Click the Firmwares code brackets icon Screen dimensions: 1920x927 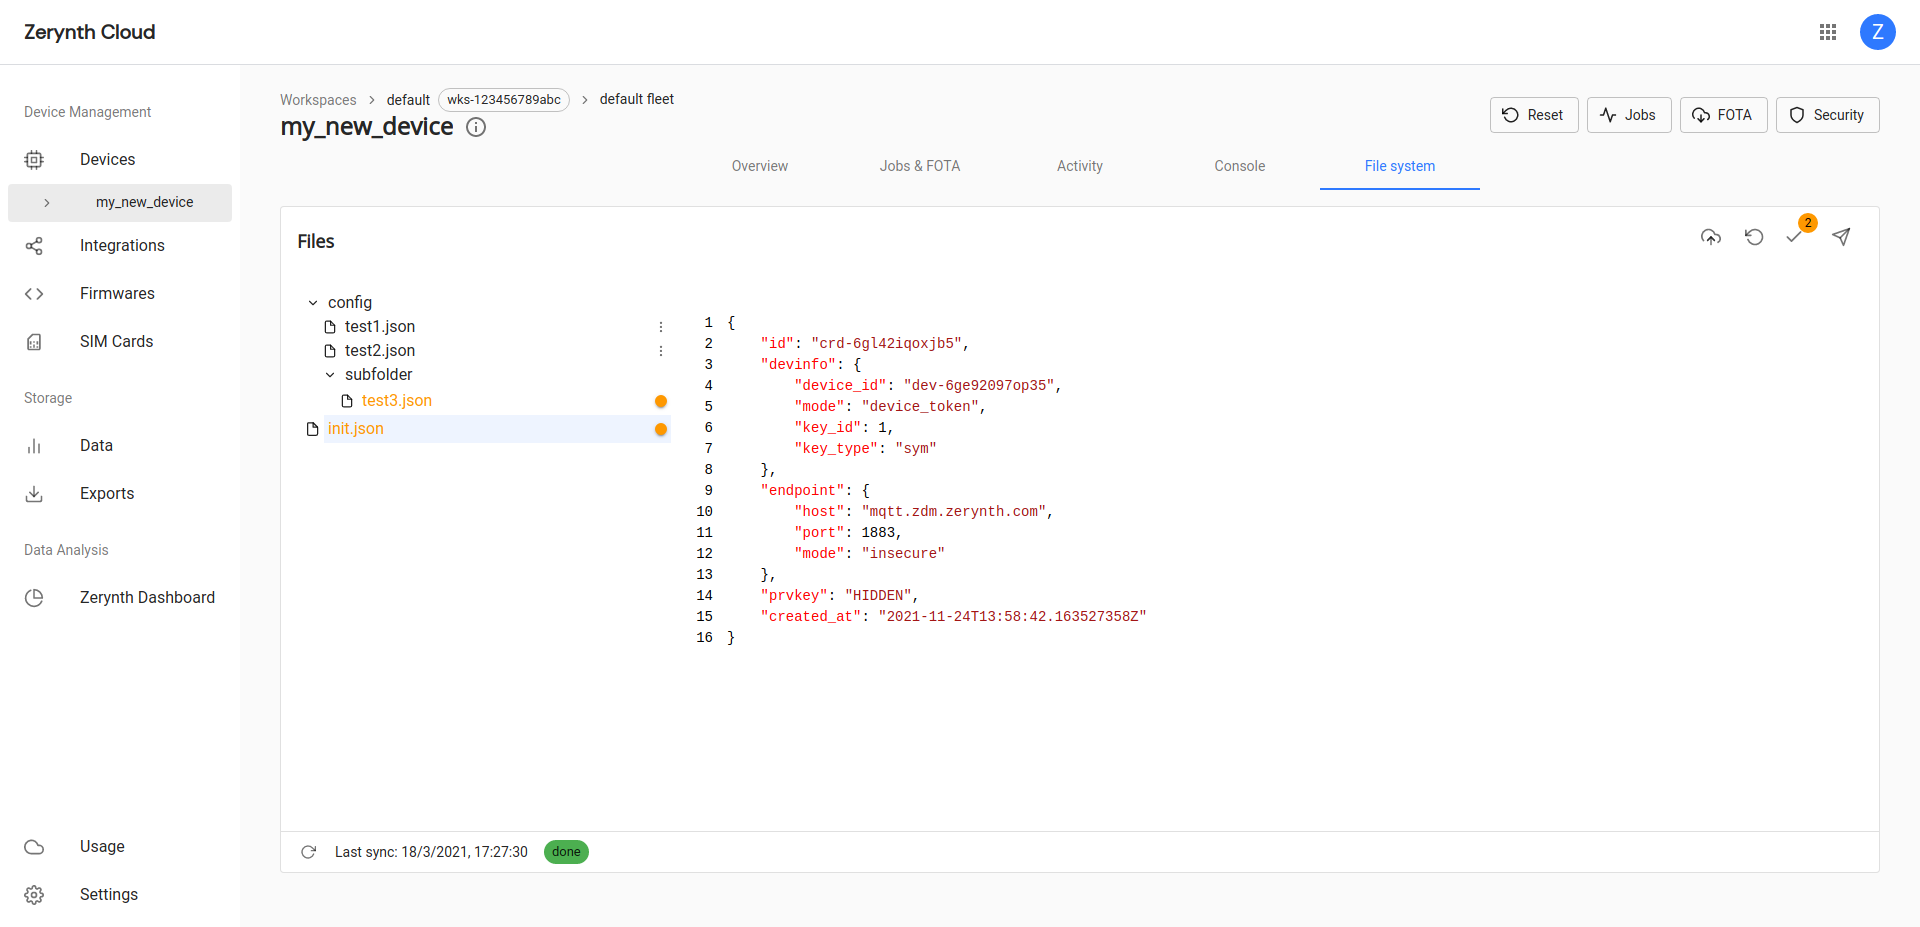(x=34, y=294)
